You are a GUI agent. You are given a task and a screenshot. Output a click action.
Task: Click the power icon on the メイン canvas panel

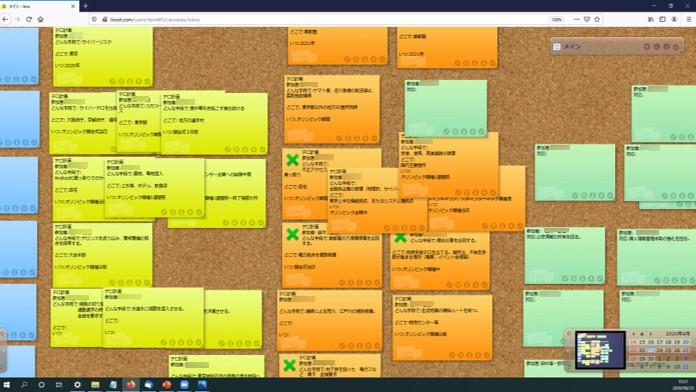(676, 47)
